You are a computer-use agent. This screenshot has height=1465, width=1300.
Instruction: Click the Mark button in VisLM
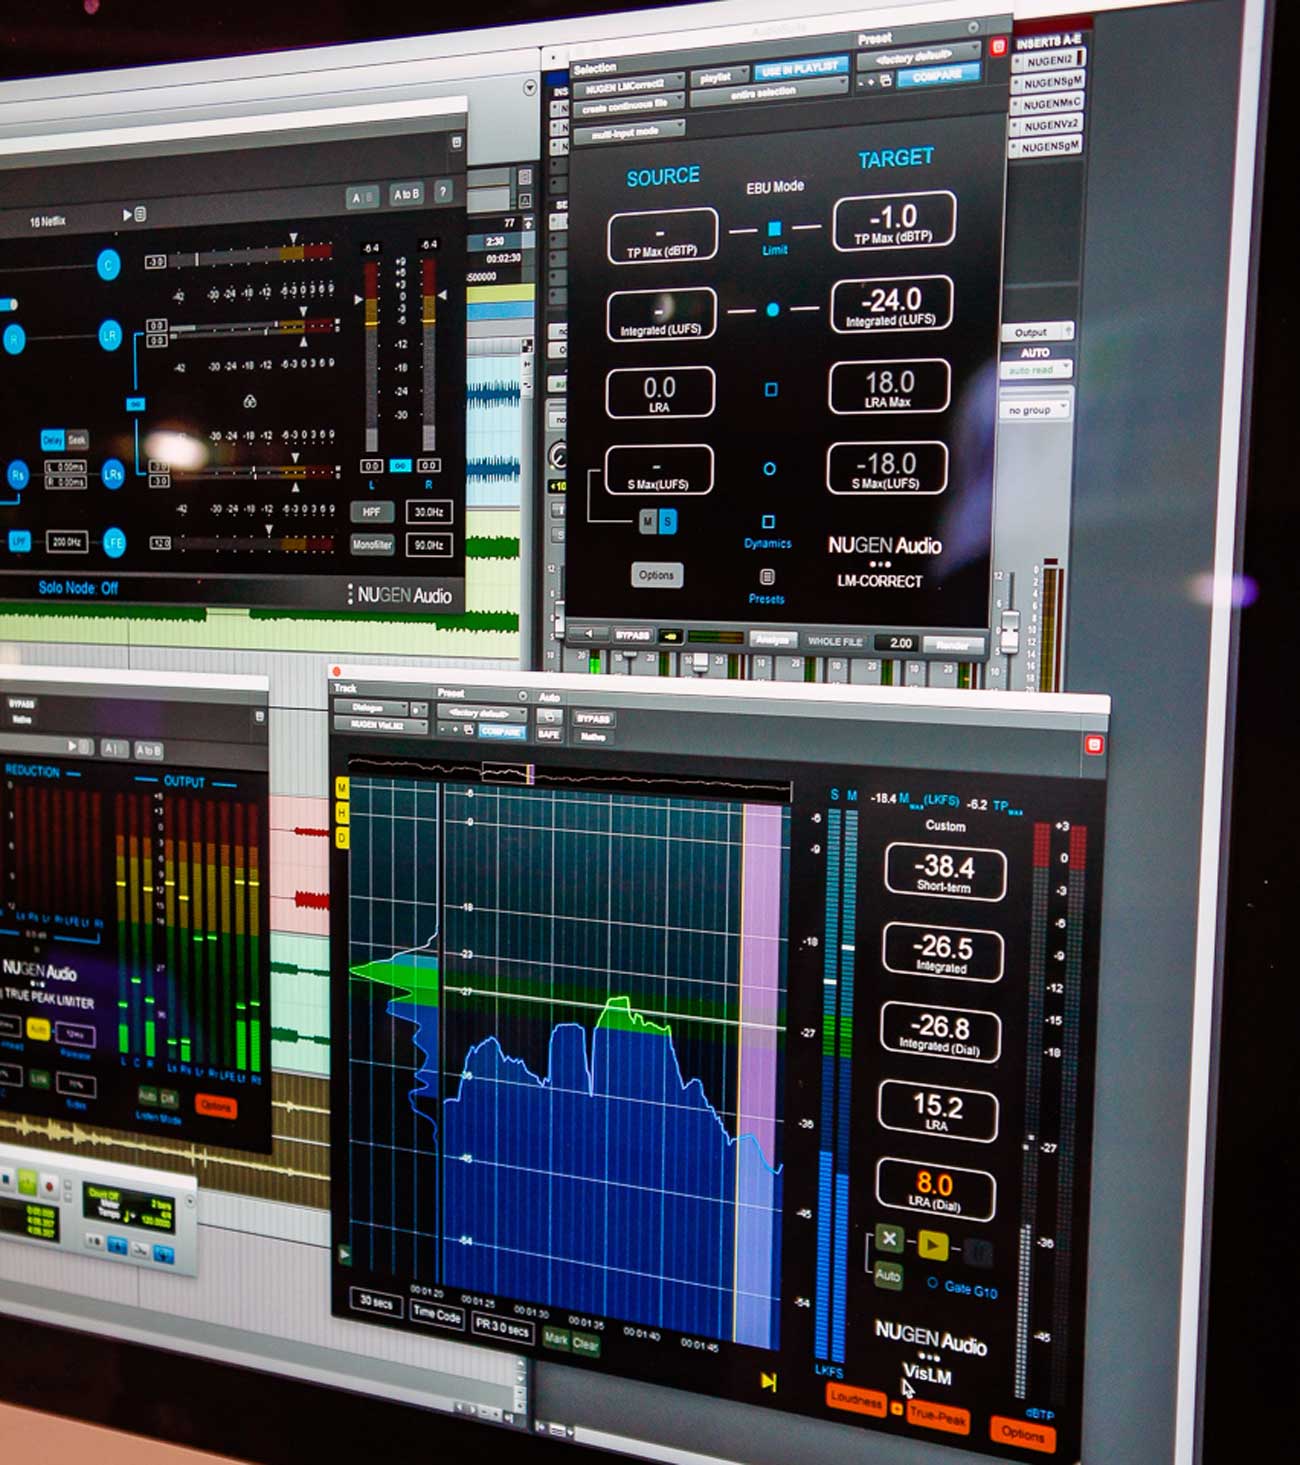point(556,1339)
